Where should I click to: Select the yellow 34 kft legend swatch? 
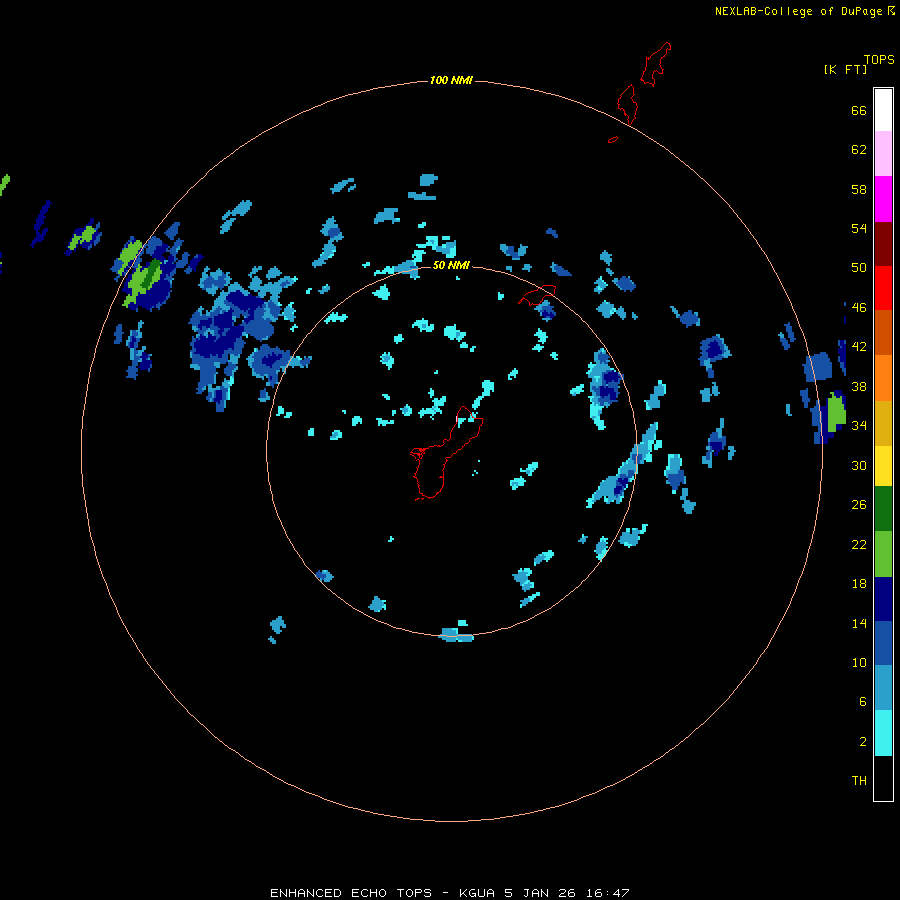tap(883, 466)
